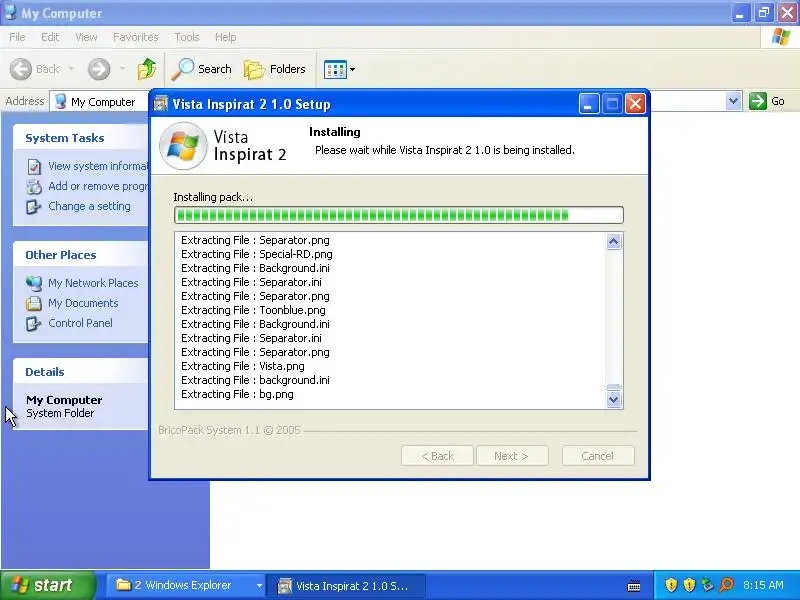This screenshot has width=800, height=600.
Task: Click the Vista Inspirat 2 logo orb
Action: [184, 146]
